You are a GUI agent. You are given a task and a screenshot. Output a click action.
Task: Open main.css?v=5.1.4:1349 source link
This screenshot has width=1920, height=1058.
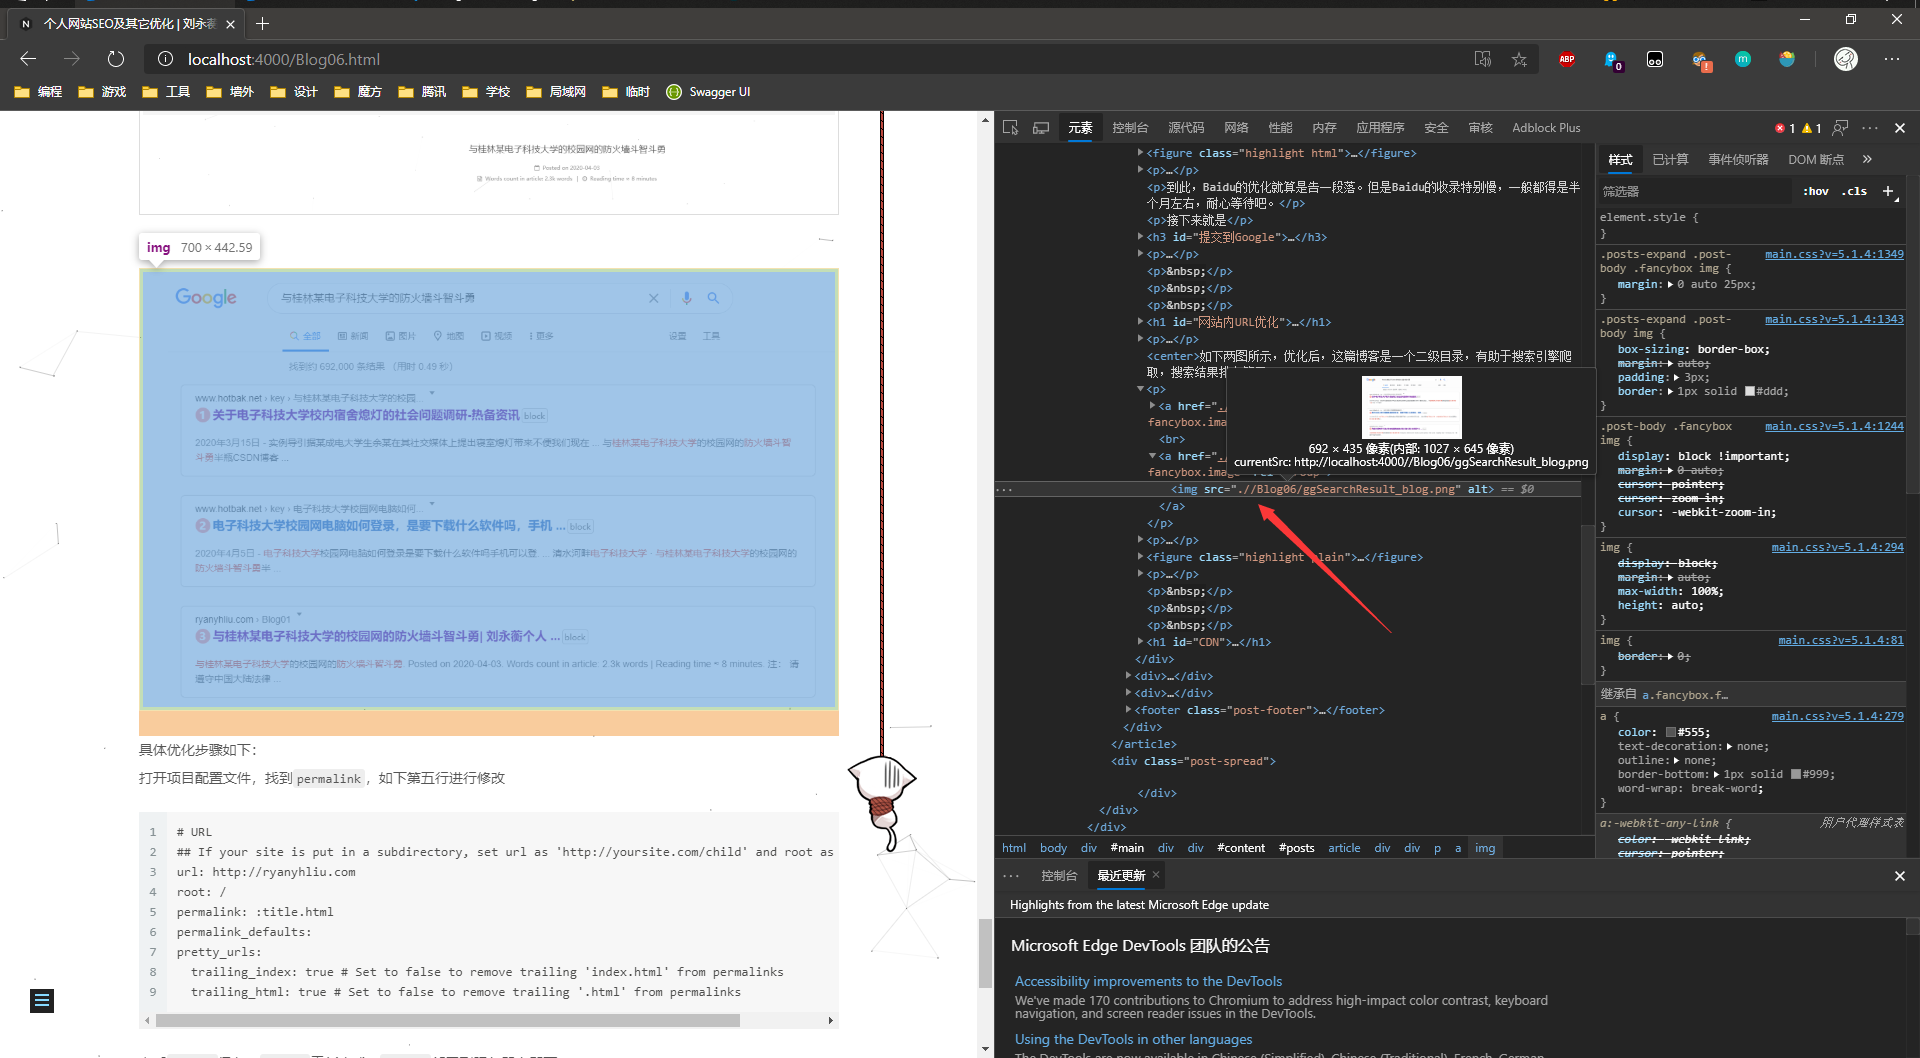click(x=1834, y=255)
